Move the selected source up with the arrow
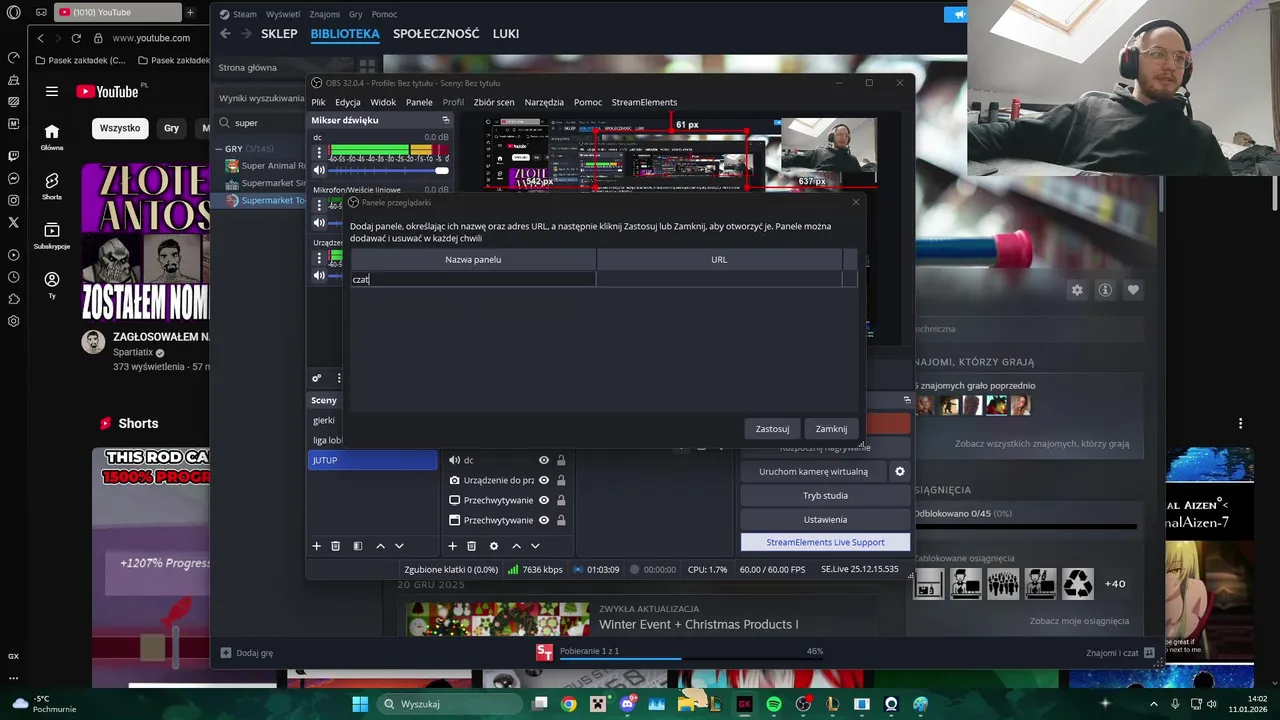This screenshot has height=720, width=1280. 516,546
